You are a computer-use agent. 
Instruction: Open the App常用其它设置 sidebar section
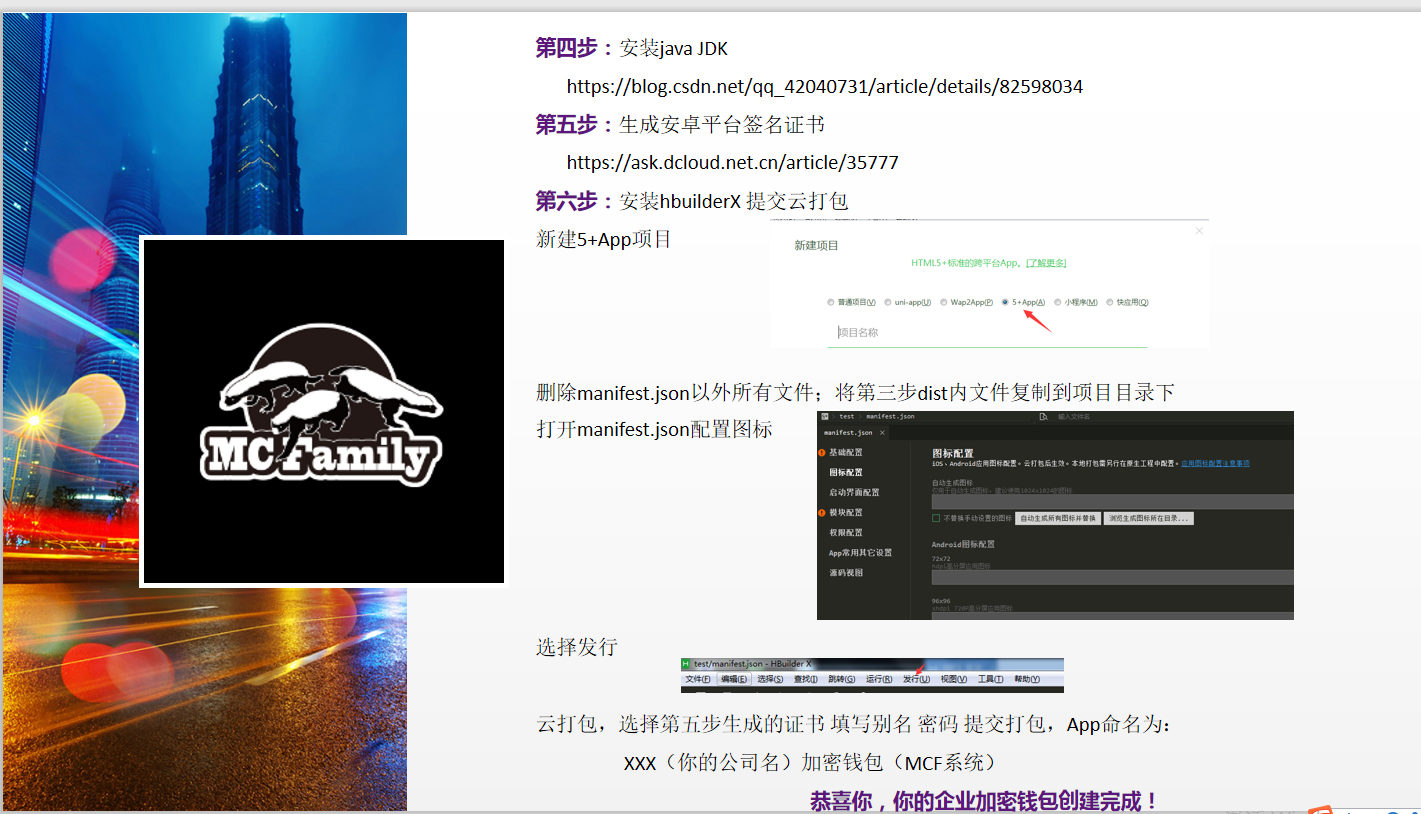(x=860, y=552)
